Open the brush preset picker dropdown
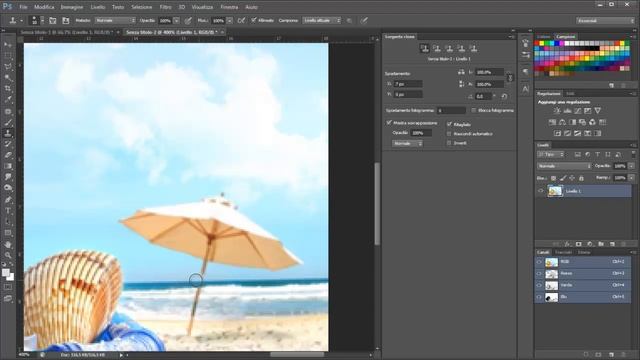Viewport: 640px width, 360px height. [x=42, y=20]
